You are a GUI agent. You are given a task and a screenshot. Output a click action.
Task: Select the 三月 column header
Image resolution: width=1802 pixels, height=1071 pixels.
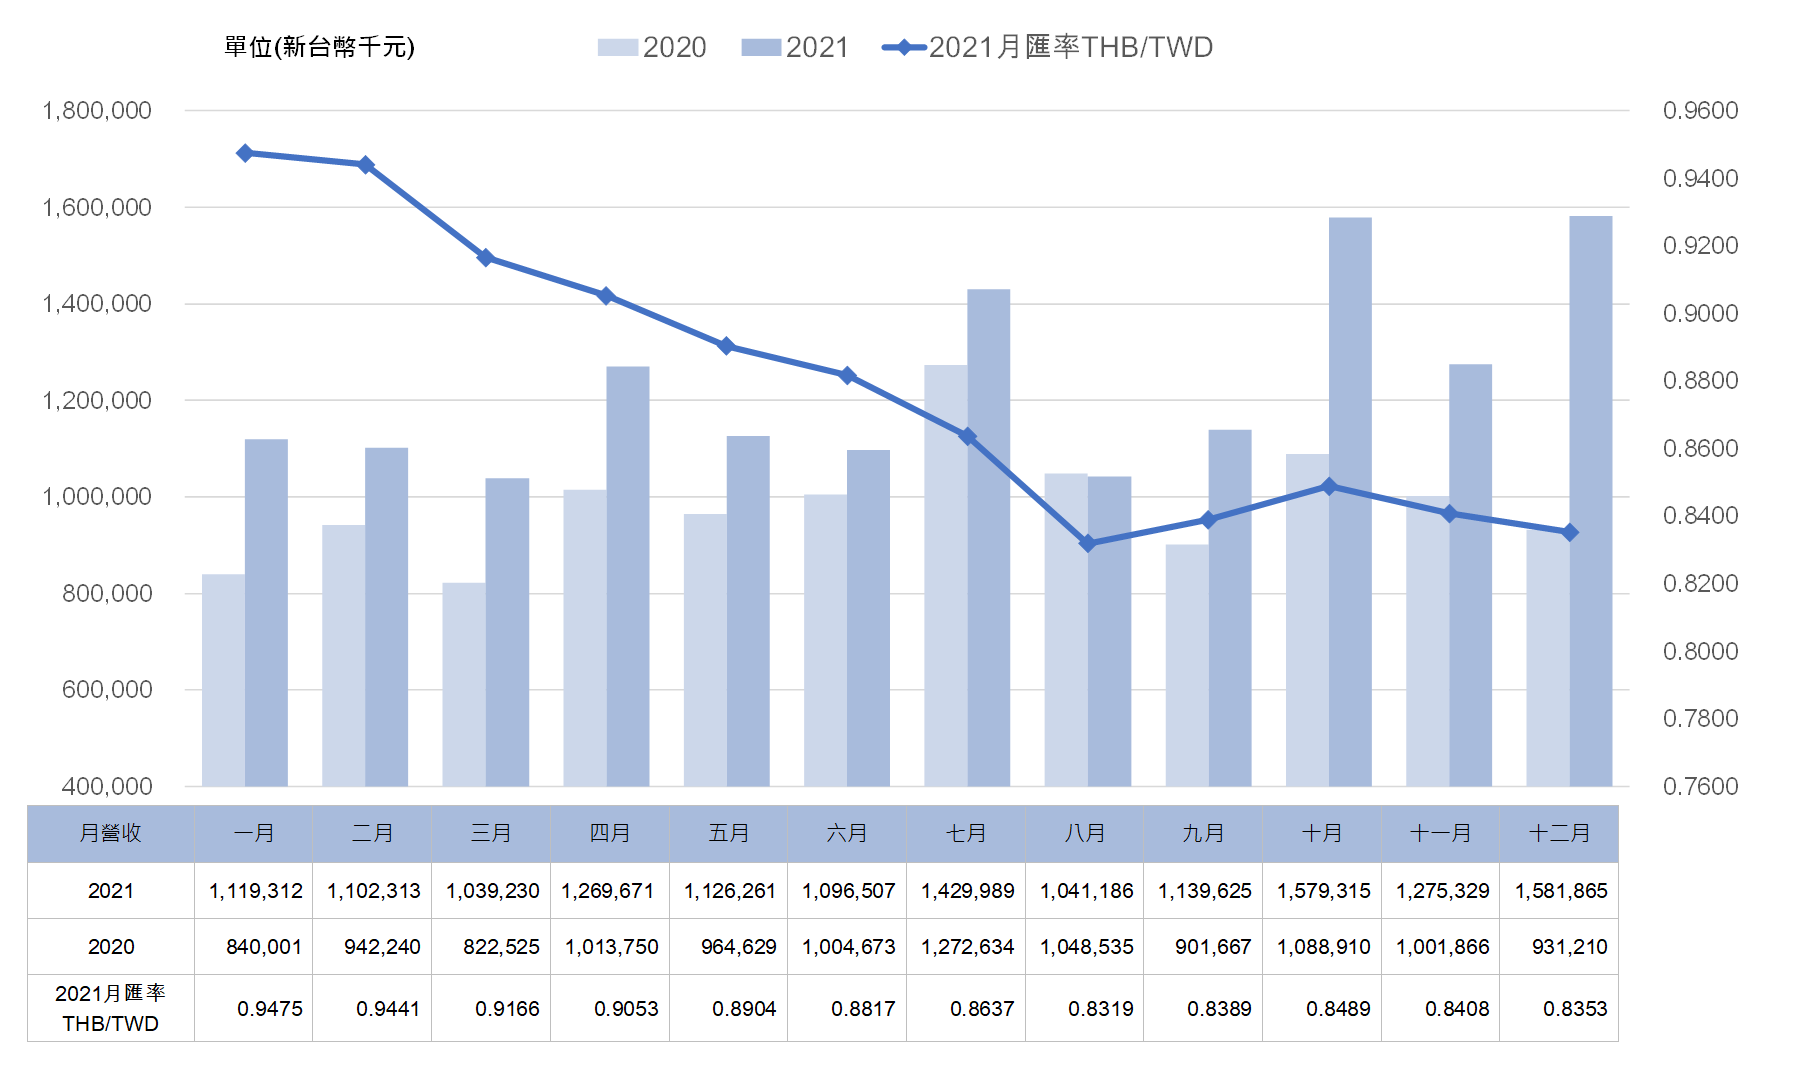pos(491,833)
